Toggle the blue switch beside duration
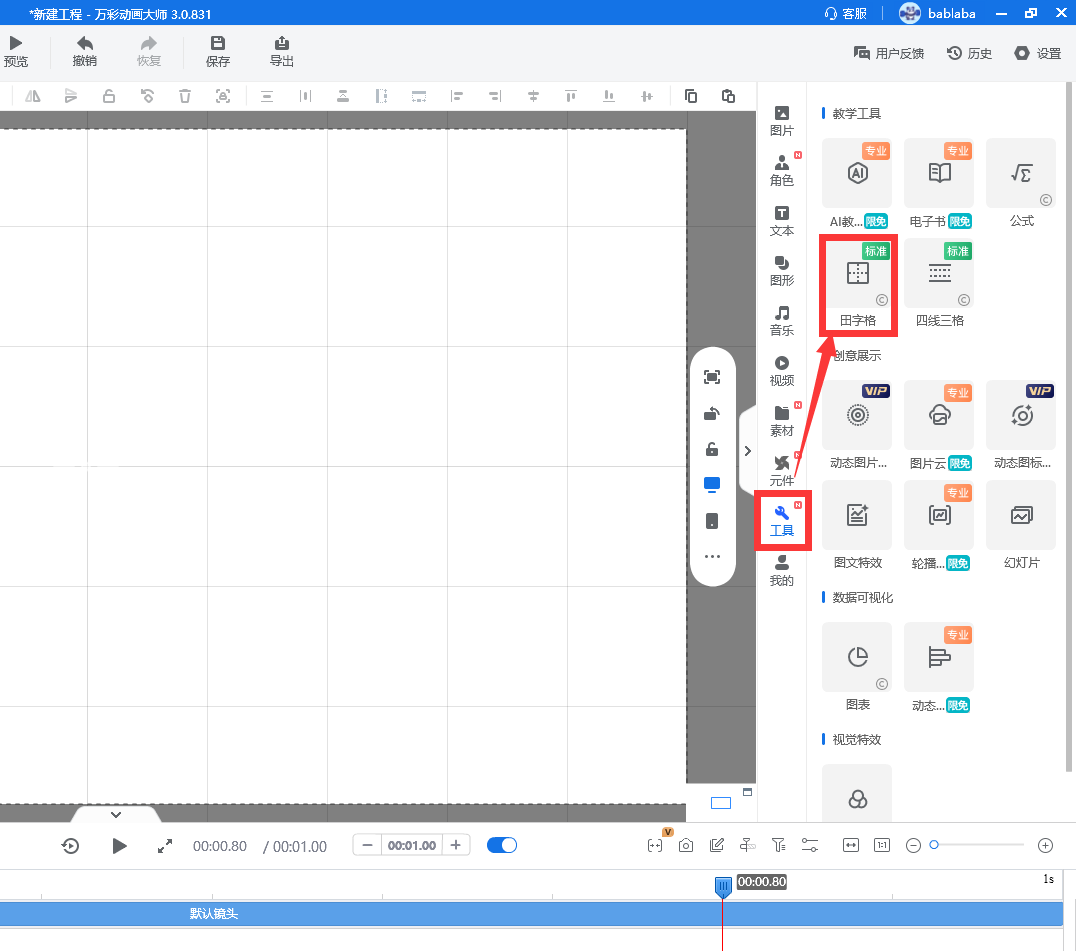Viewport: 1076px width, 951px height. tap(502, 845)
